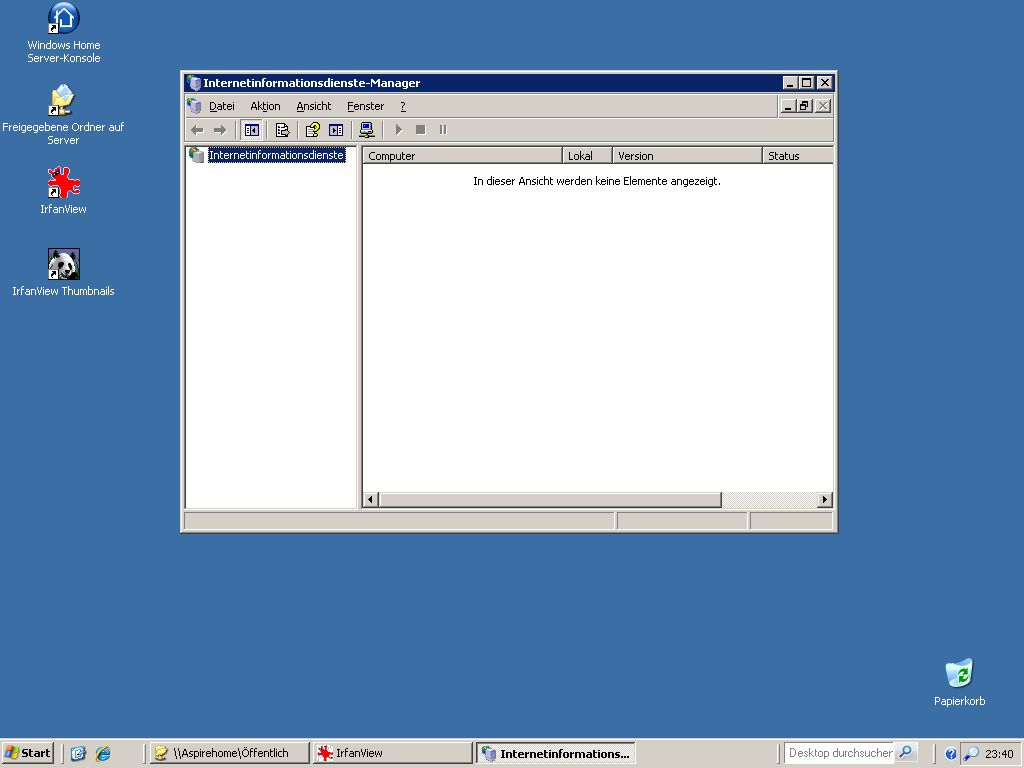Click the horizontal scrollbar right arrow
The image size is (1024, 768).
[824, 499]
